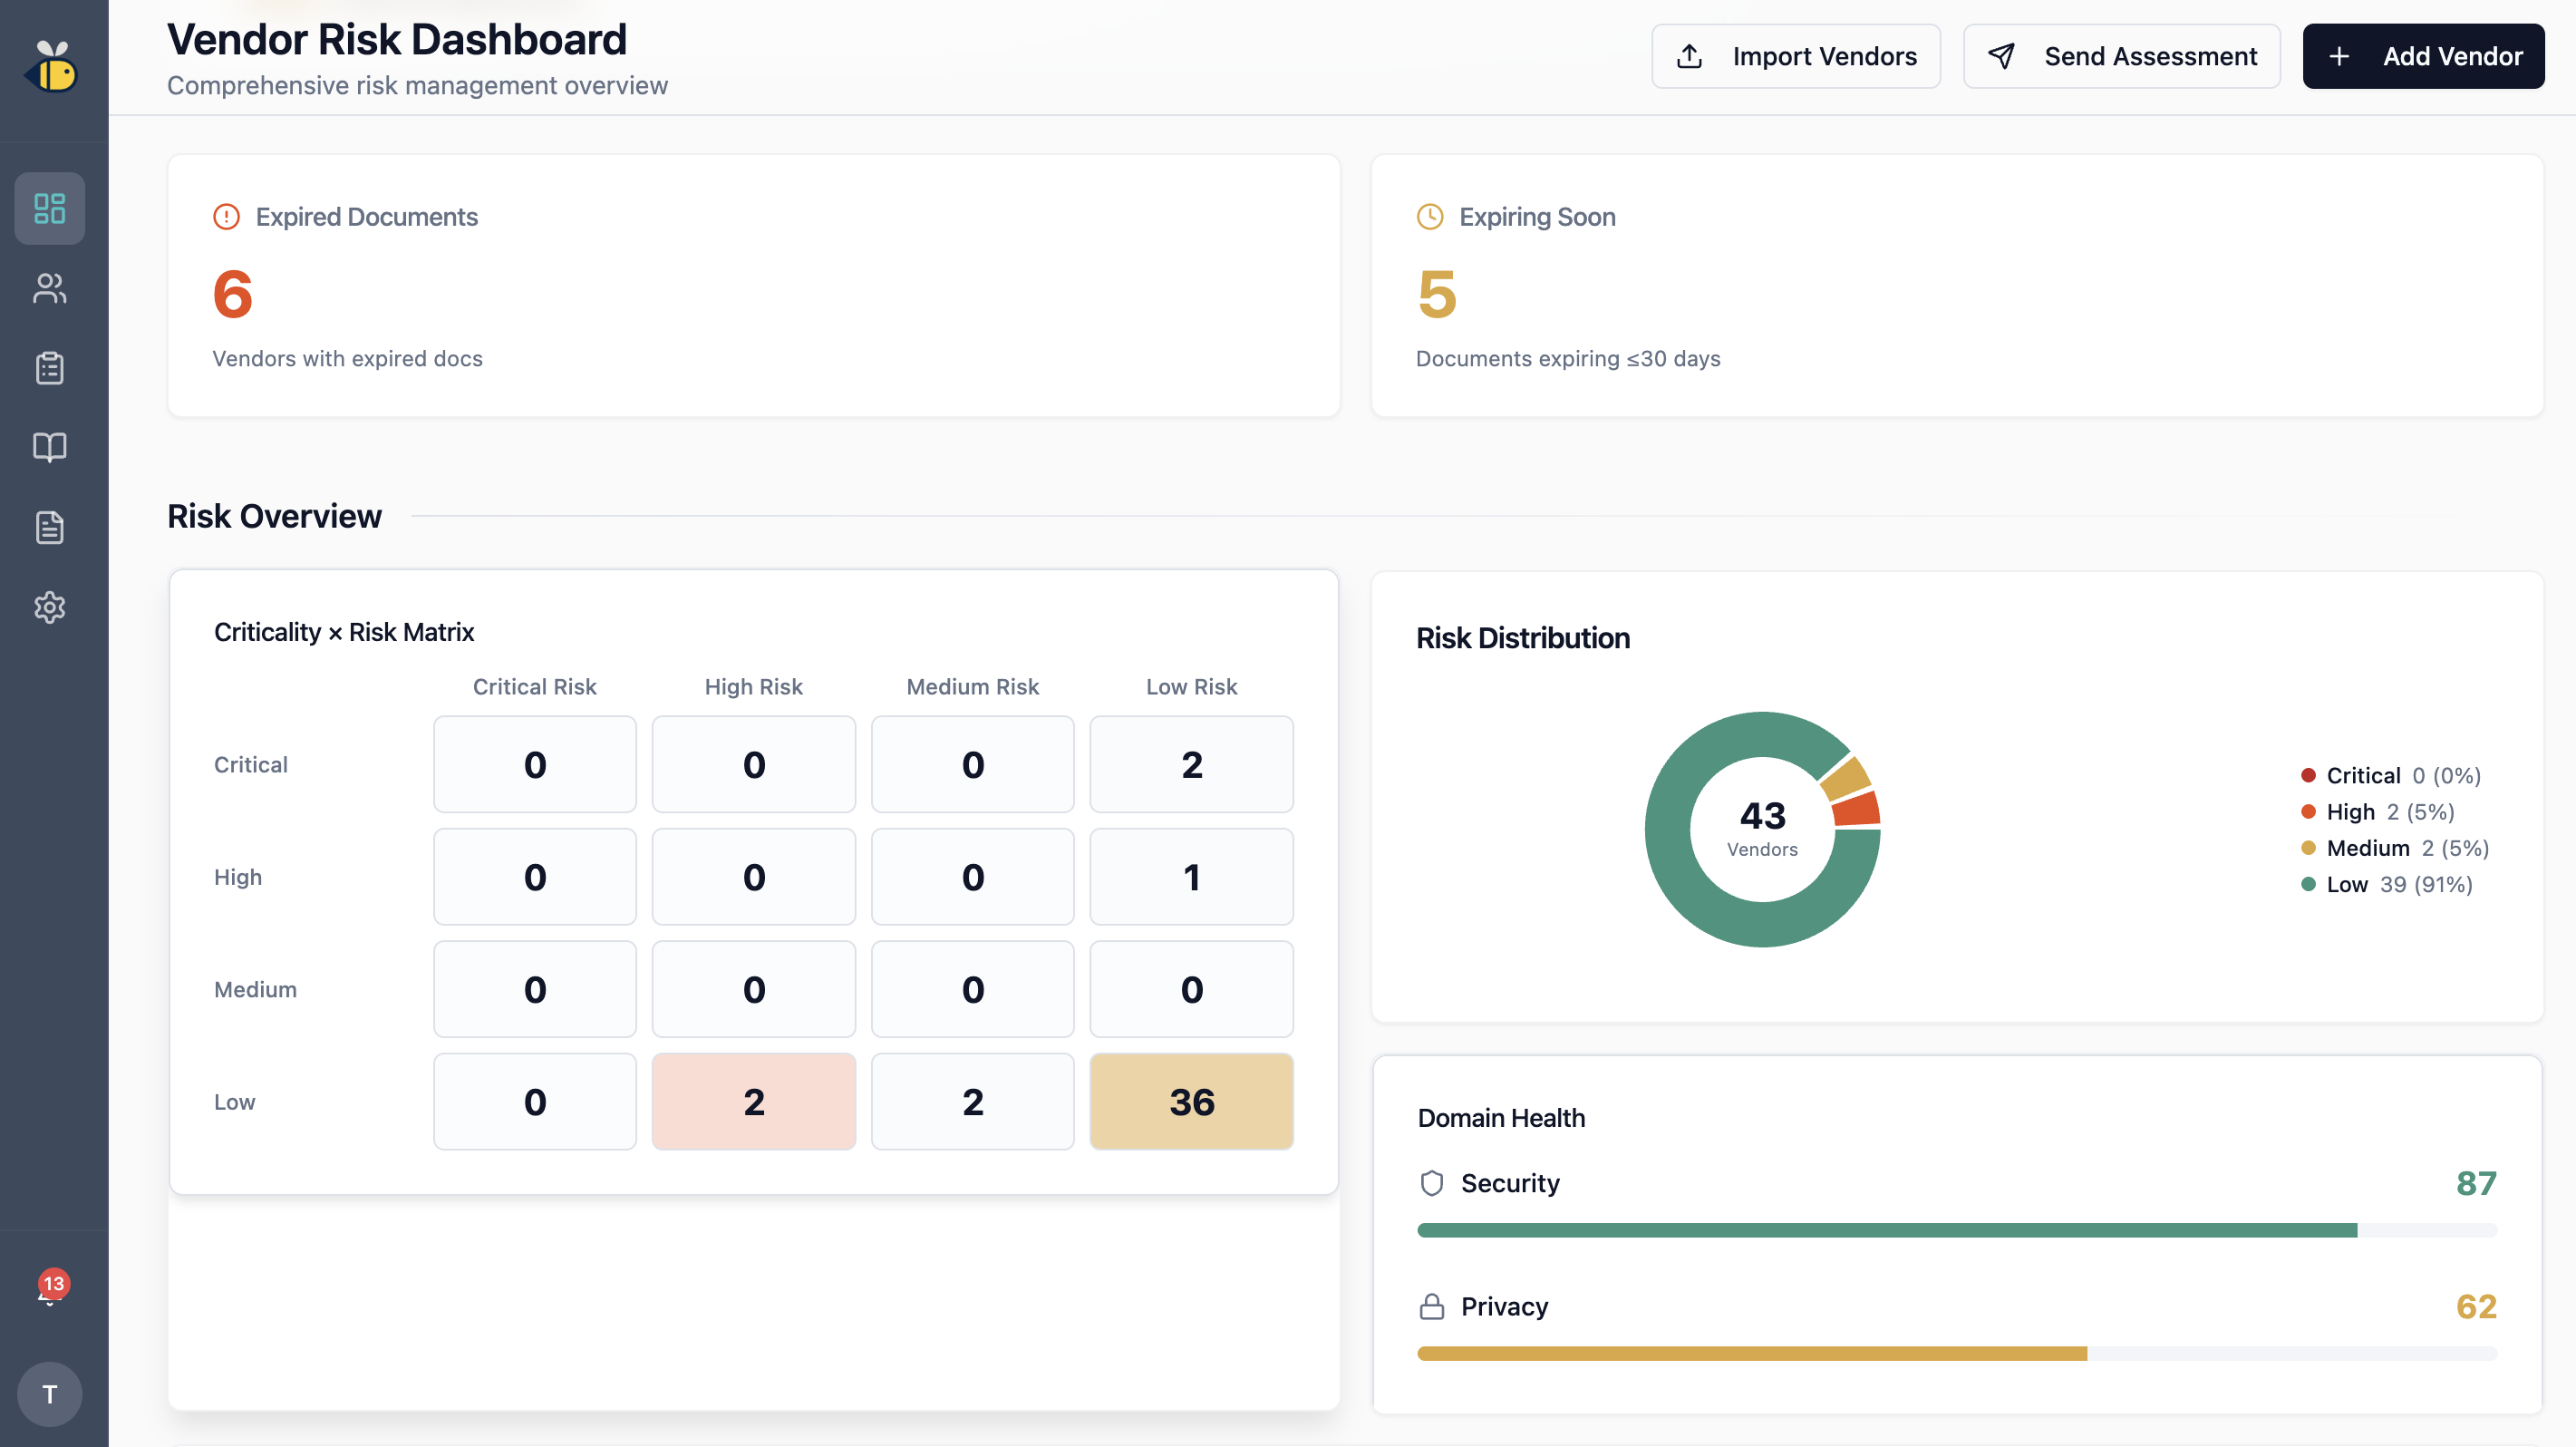The height and width of the screenshot is (1447, 2576).
Task: Open the Expired Documents card
Action: [x=753, y=285]
